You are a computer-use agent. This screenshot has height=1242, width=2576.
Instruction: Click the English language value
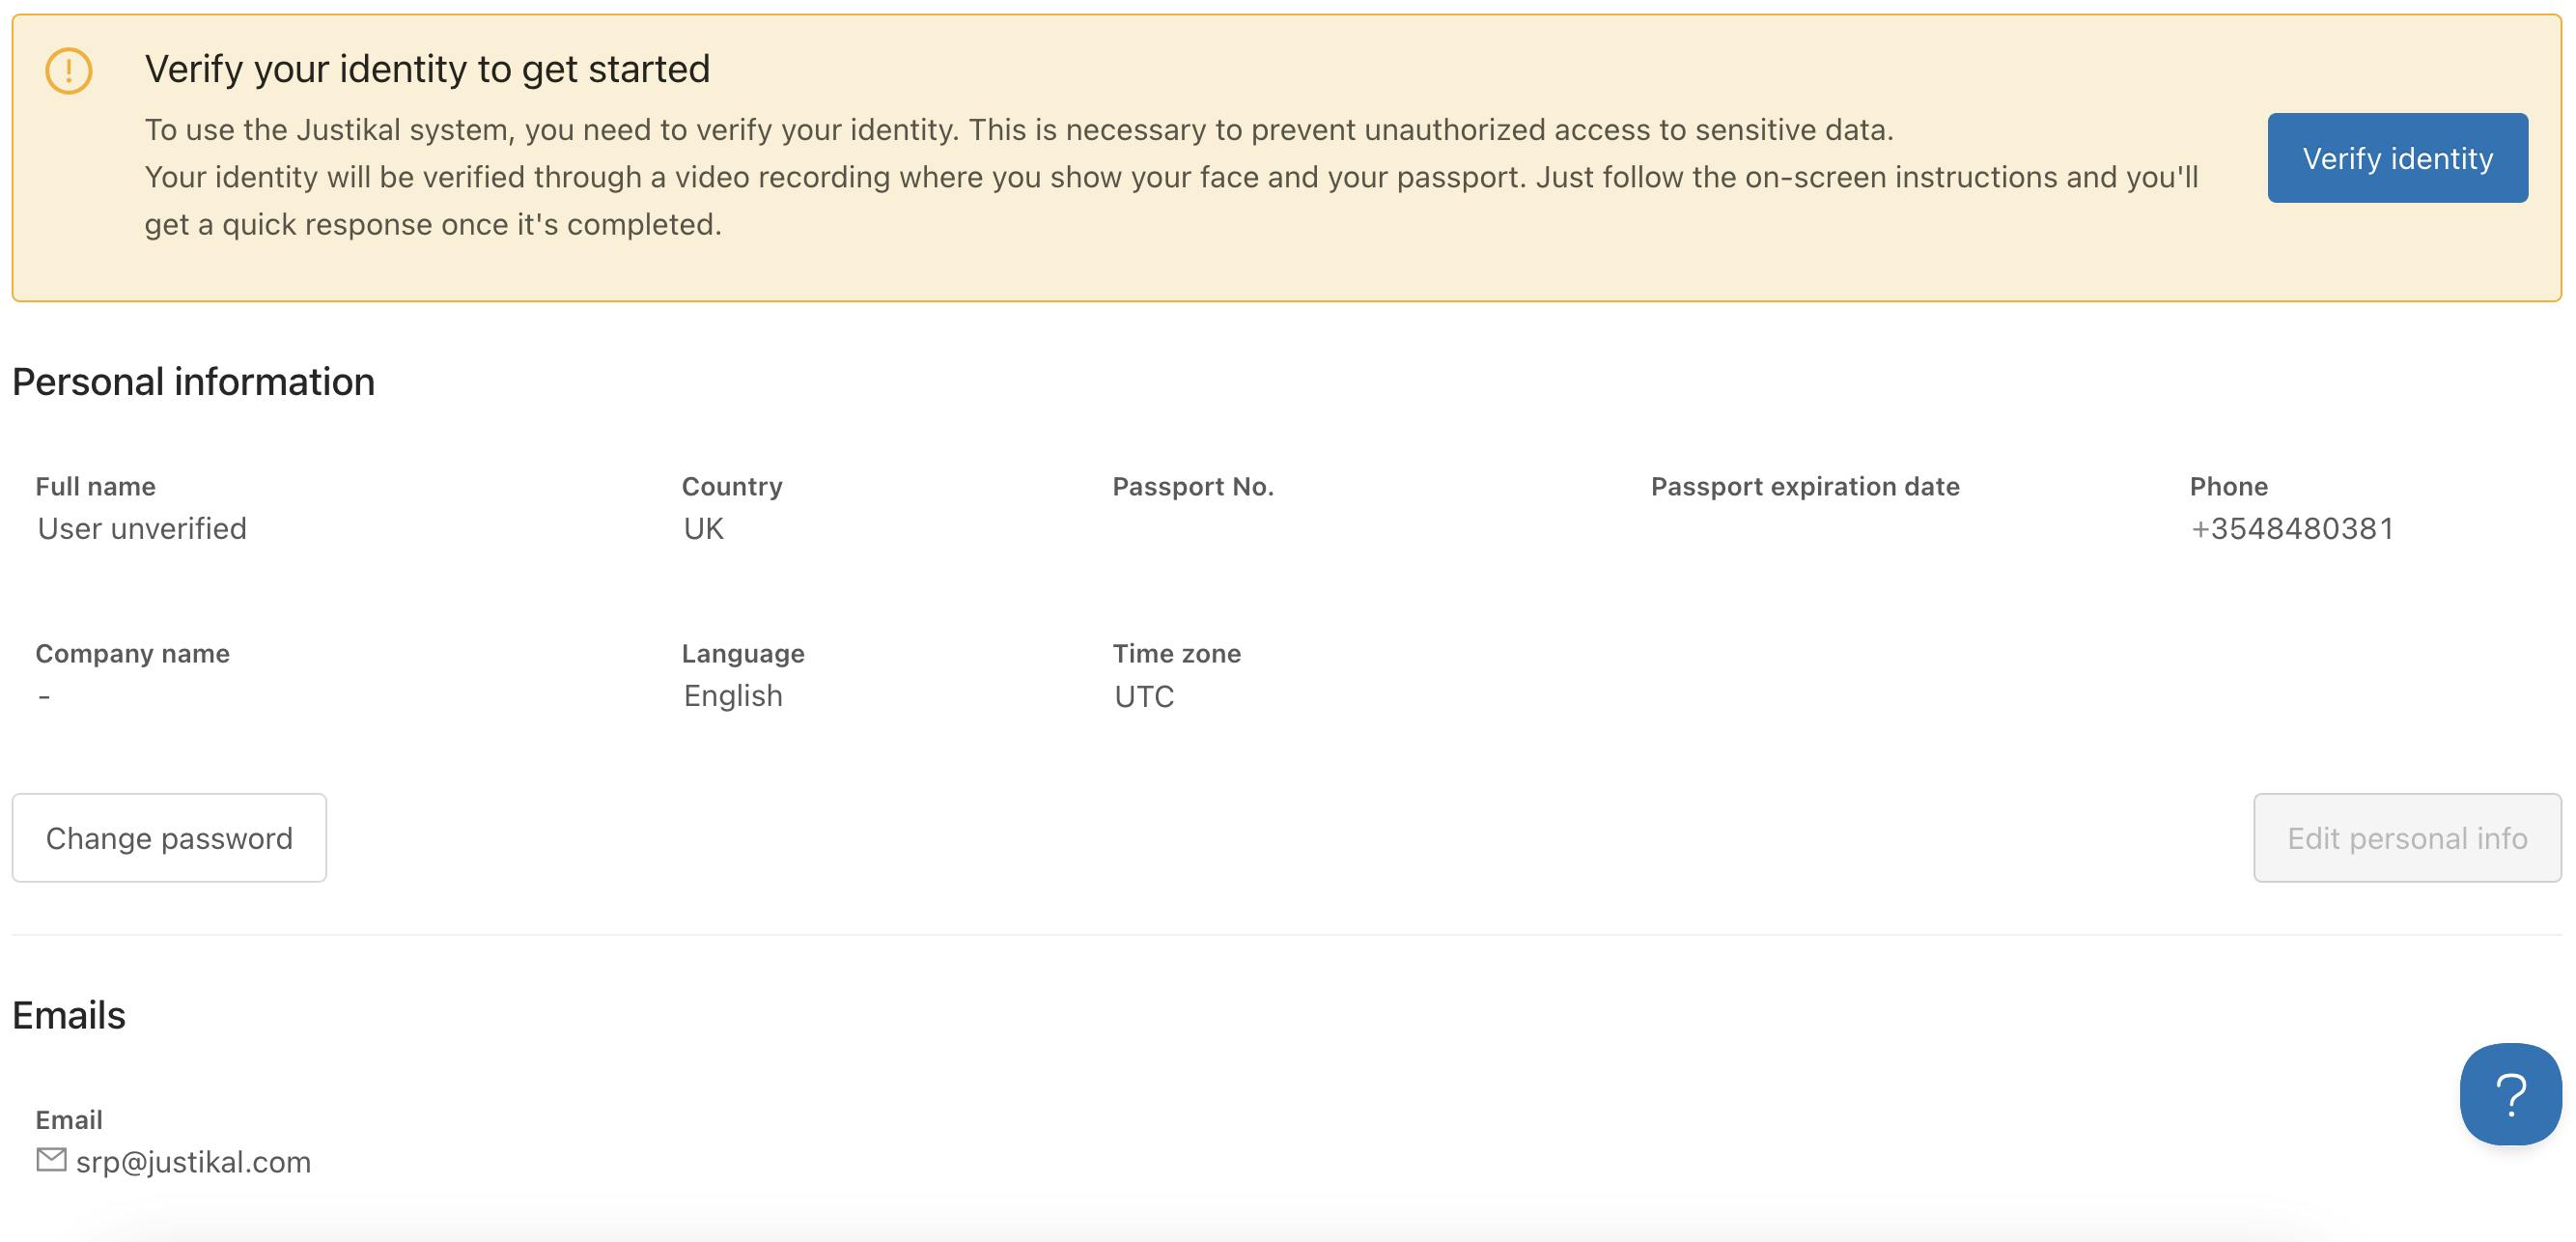coord(733,695)
